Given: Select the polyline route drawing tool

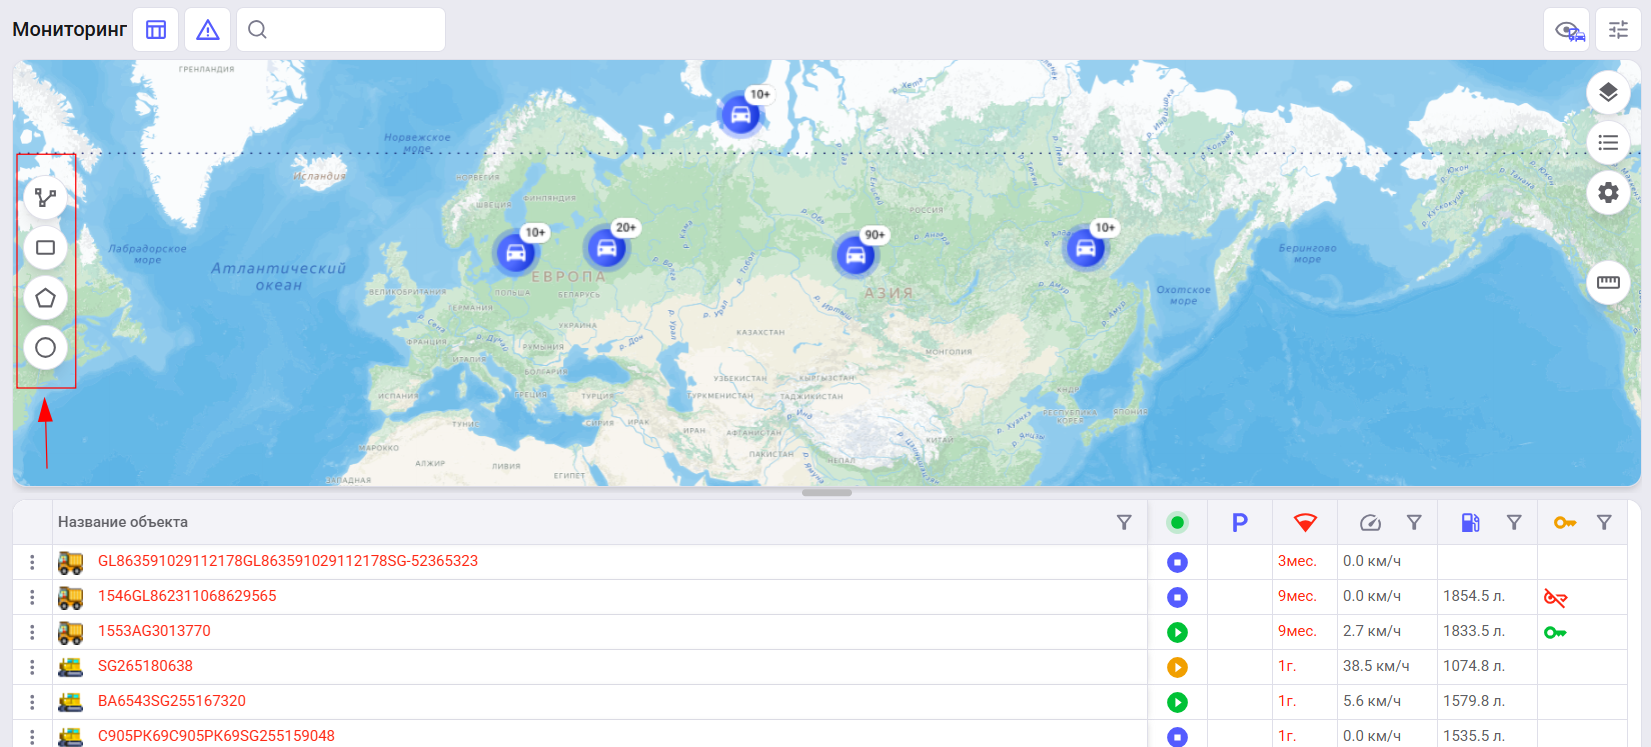Looking at the screenshot, I should pyautogui.click(x=45, y=197).
